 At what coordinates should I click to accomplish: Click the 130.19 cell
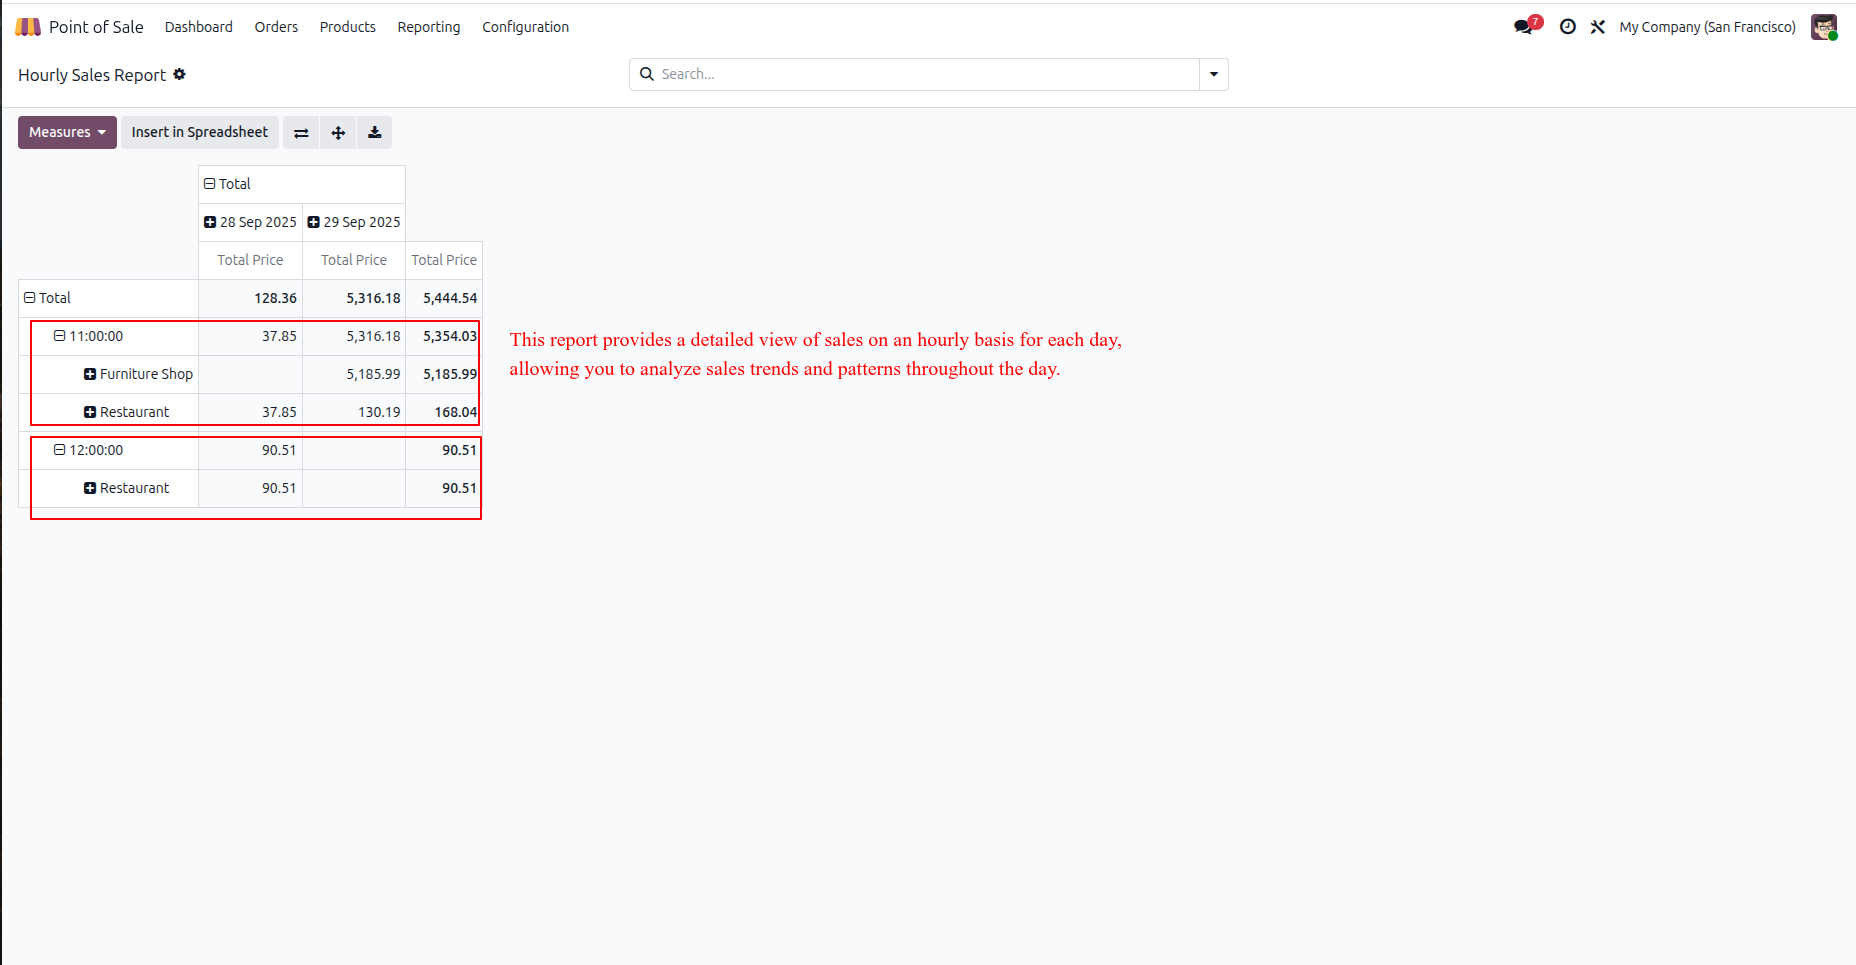[354, 412]
